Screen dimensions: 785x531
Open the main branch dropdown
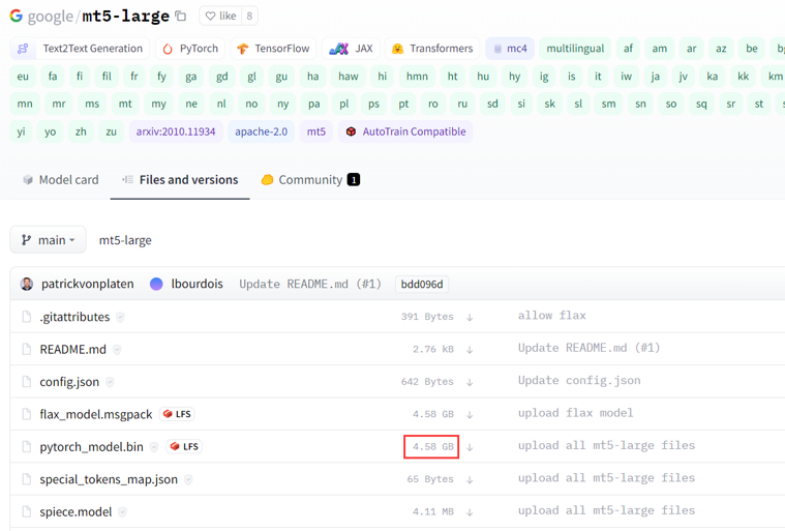pyautogui.click(x=48, y=240)
